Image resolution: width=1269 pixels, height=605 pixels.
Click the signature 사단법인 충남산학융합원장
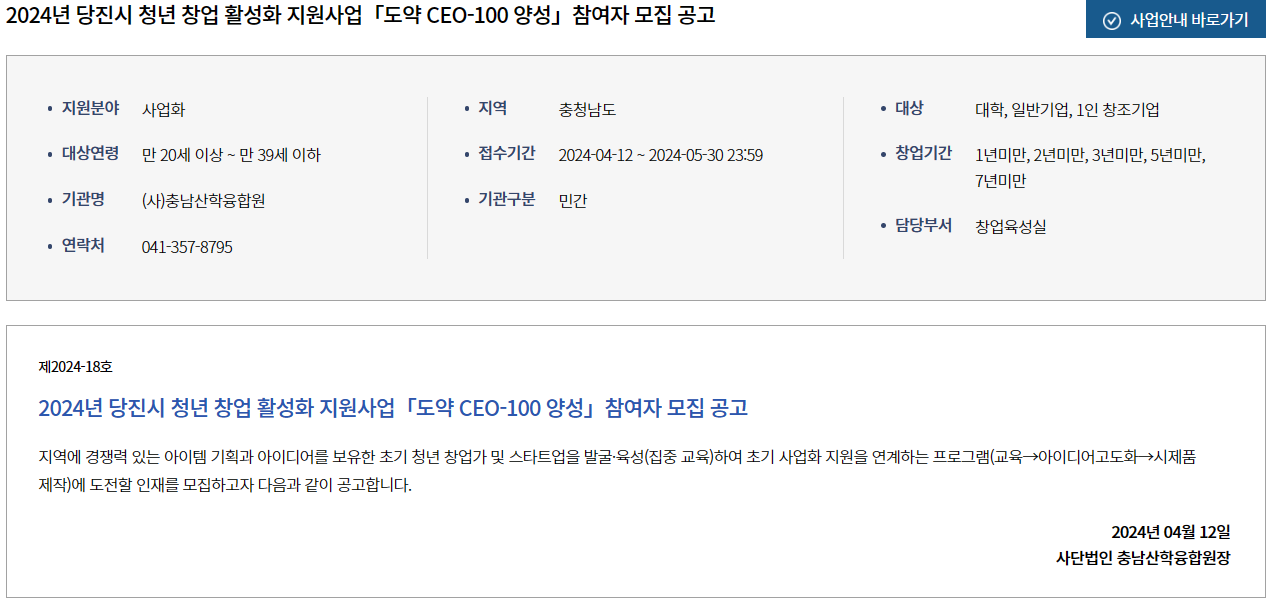point(1143,558)
